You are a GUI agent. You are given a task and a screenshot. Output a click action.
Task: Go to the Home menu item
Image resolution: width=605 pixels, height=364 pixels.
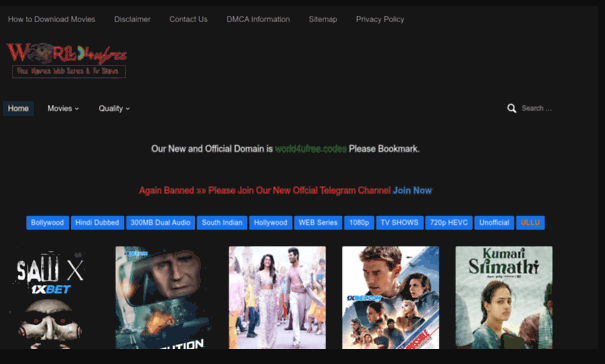click(x=18, y=108)
